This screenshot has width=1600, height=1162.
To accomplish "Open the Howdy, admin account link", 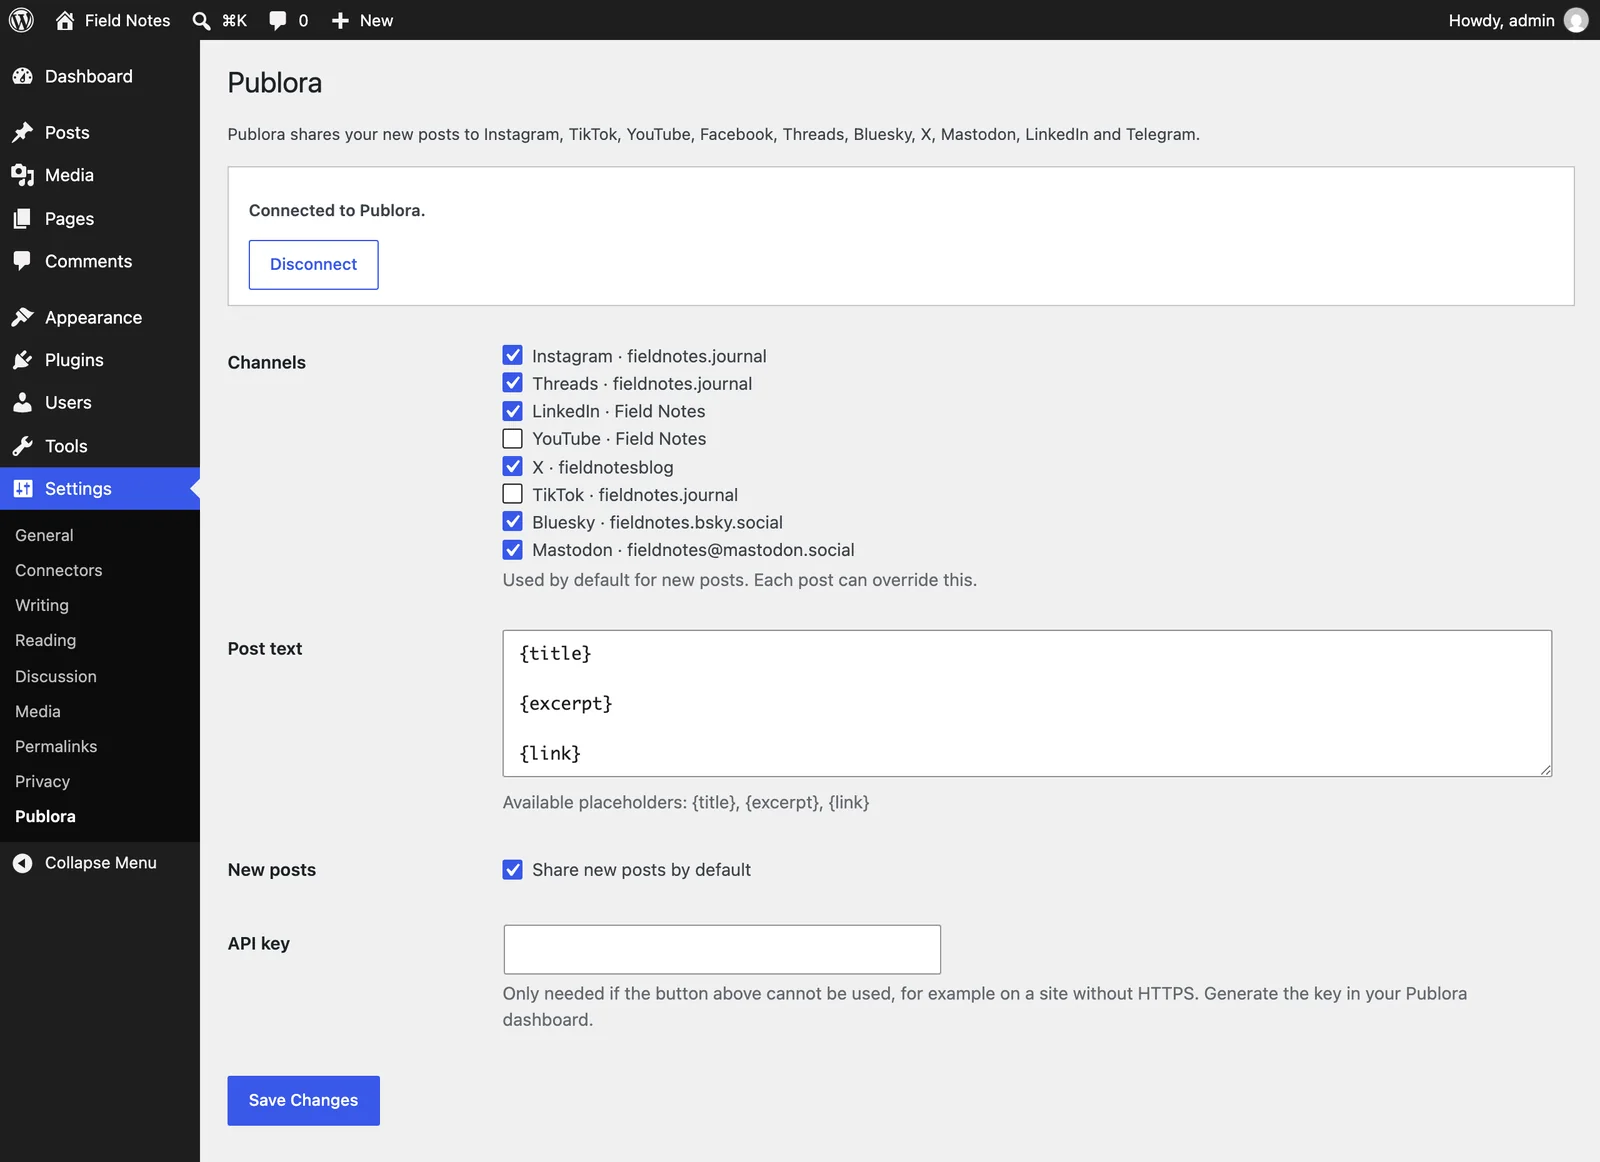I will pyautogui.click(x=1501, y=20).
